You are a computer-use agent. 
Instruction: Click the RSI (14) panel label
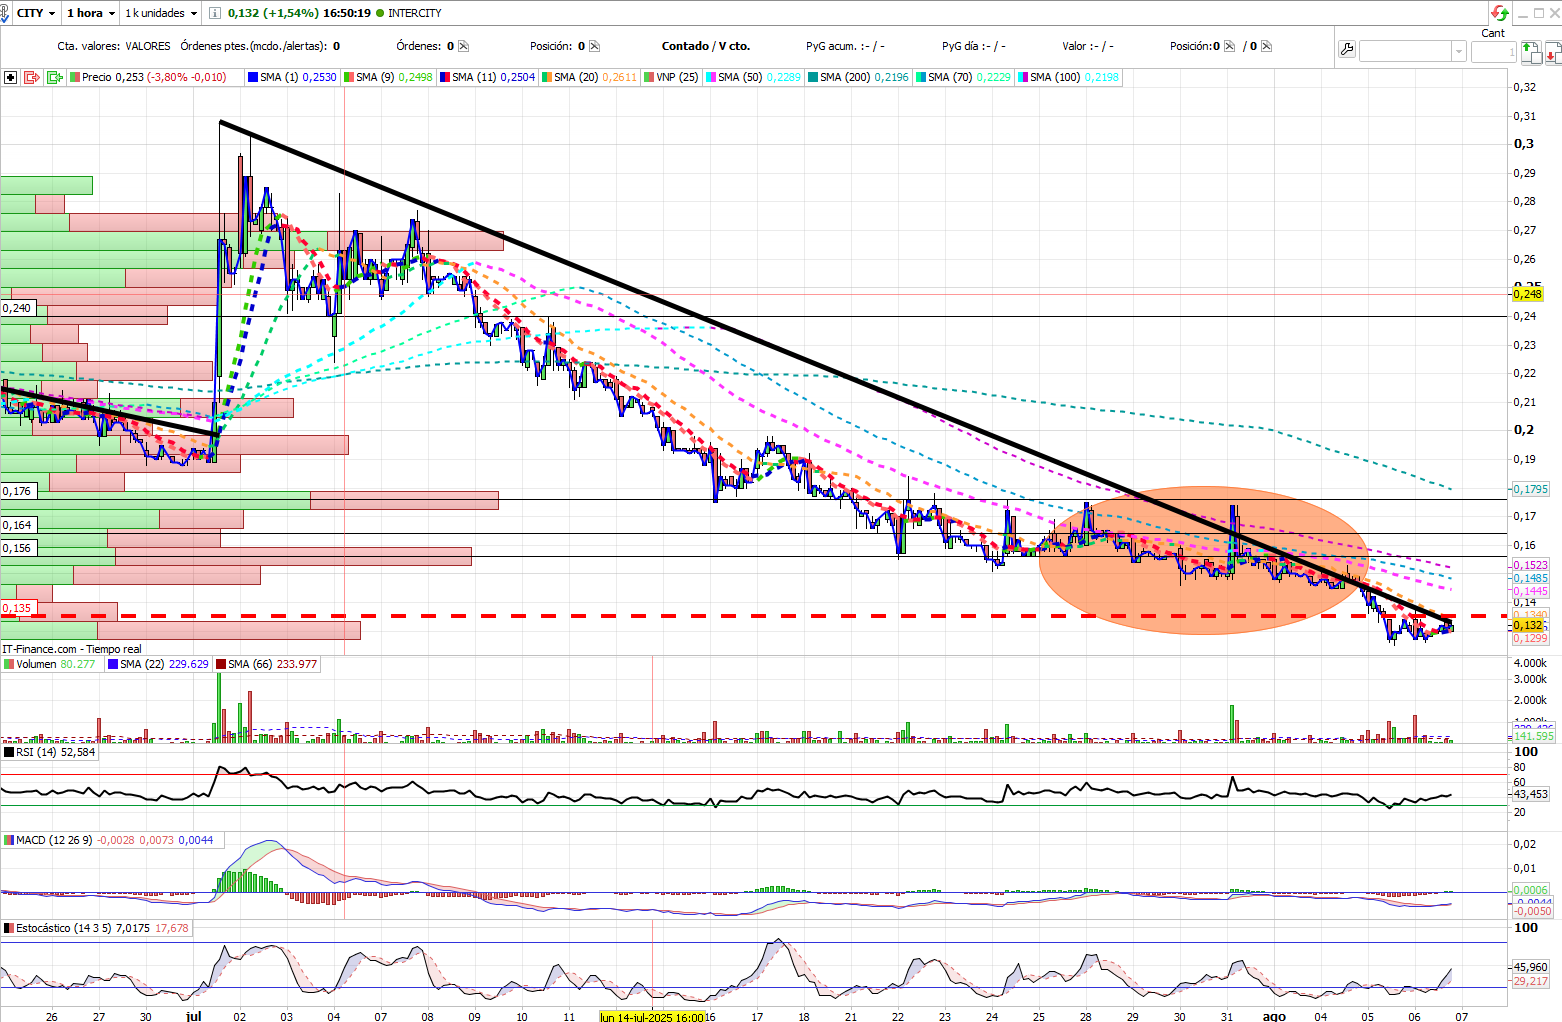coord(50,752)
